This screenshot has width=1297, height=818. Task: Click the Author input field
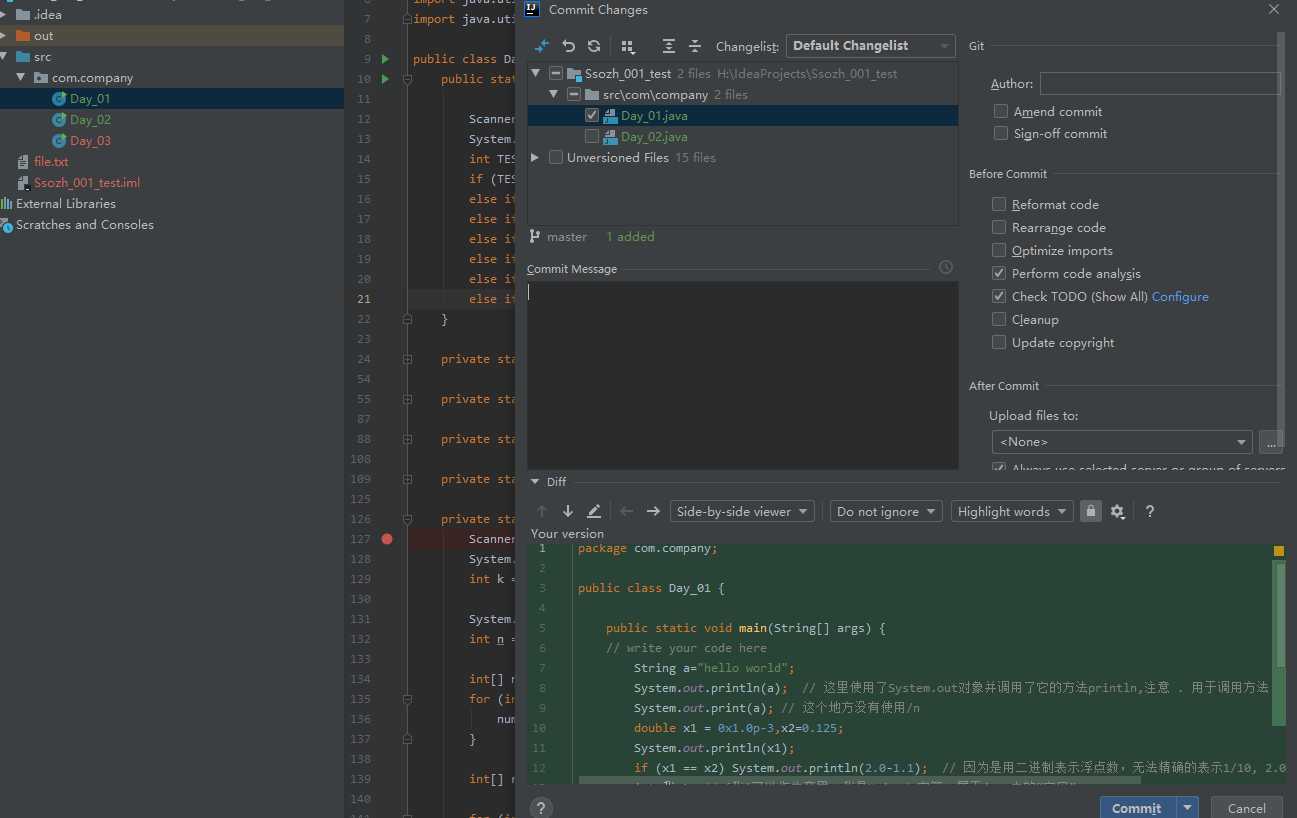tap(1160, 84)
